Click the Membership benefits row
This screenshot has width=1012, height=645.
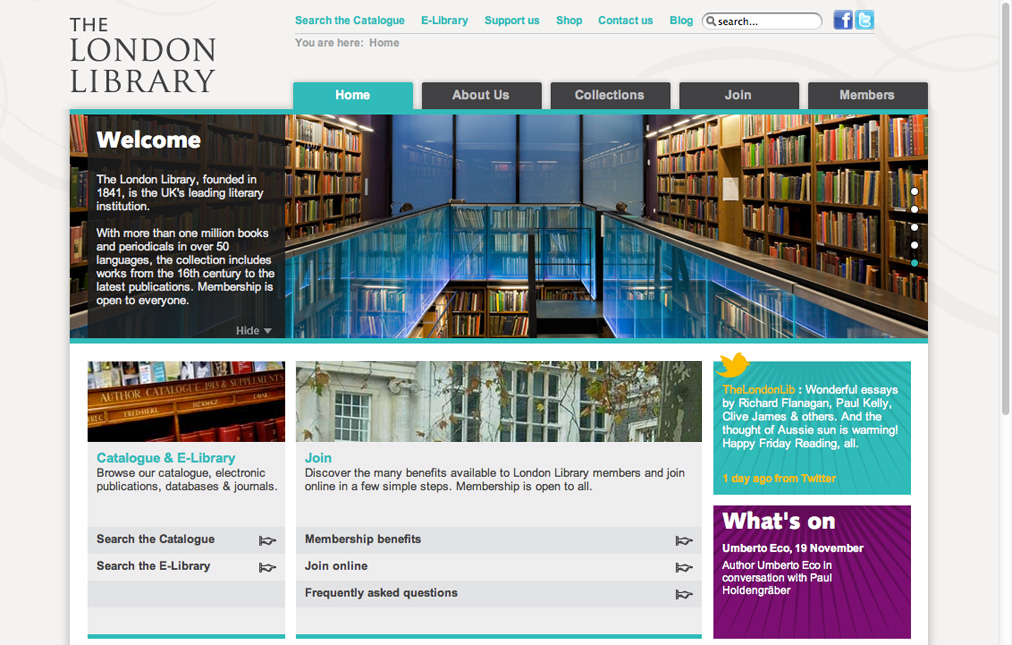(499, 540)
